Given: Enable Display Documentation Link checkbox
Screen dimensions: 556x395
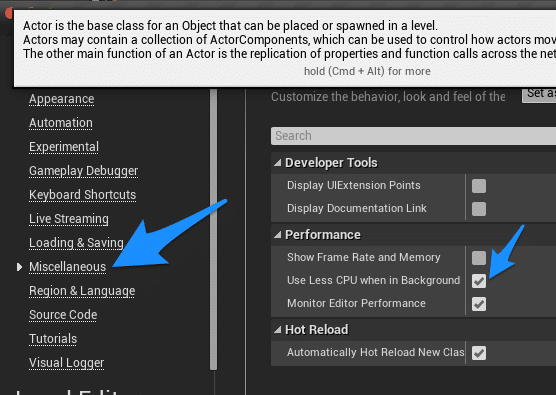Looking at the screenshot, I should 479,209.
